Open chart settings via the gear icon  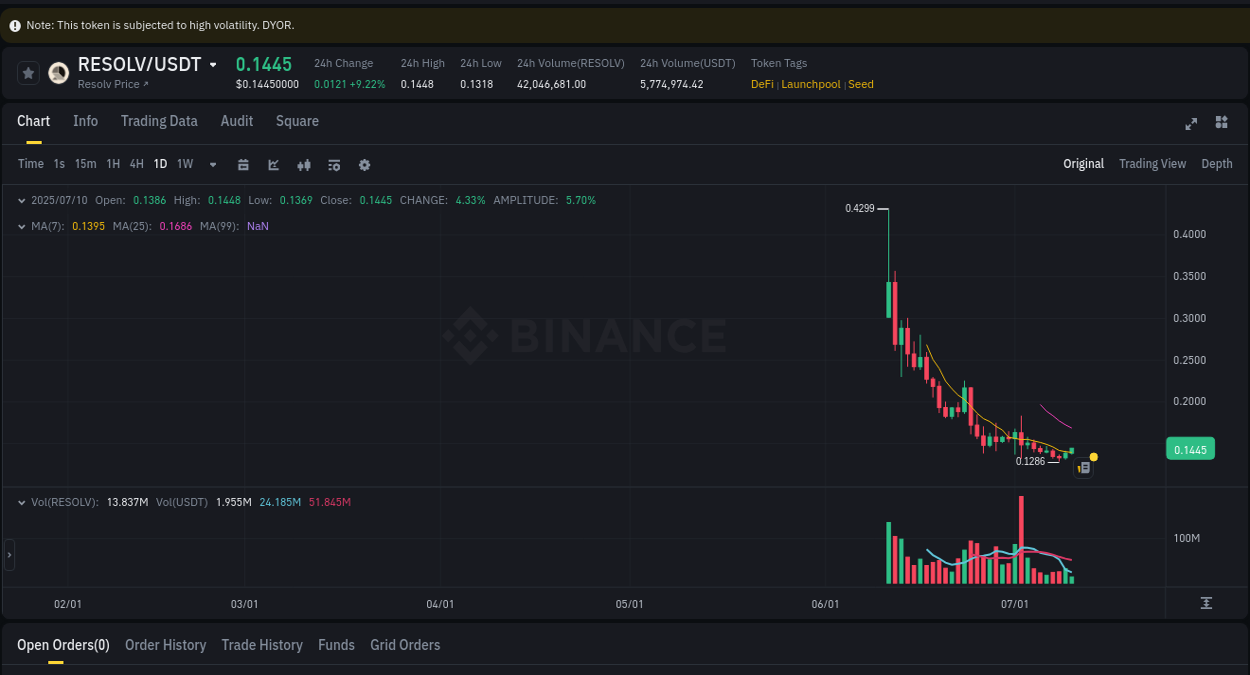[x=364, y=164]
